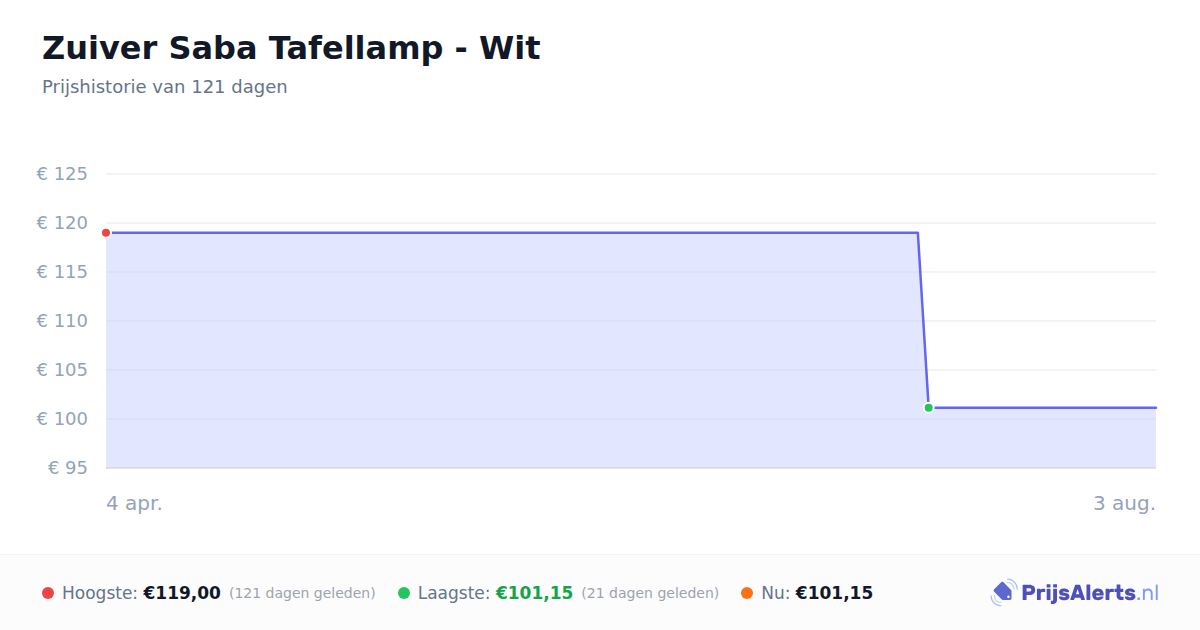Click the orange Nu legend dot
Viewport: 1200px width, 630px height.
pyautogui.click(x=747, y=593)
